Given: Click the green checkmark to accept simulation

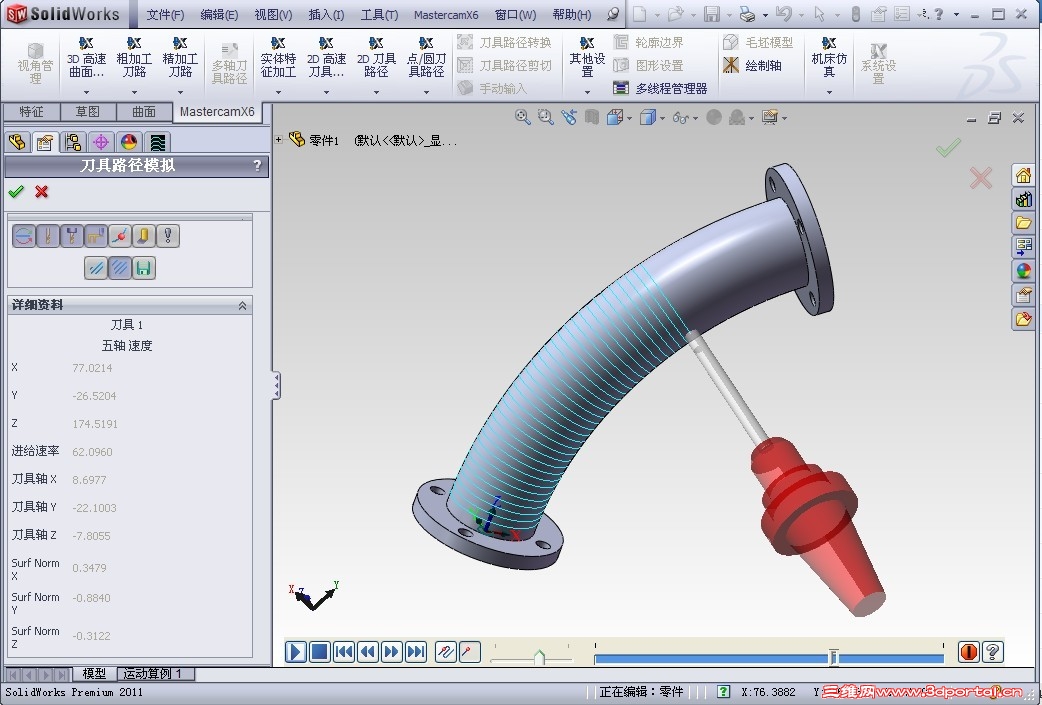Looking at the screenshot, I should 16,191.
